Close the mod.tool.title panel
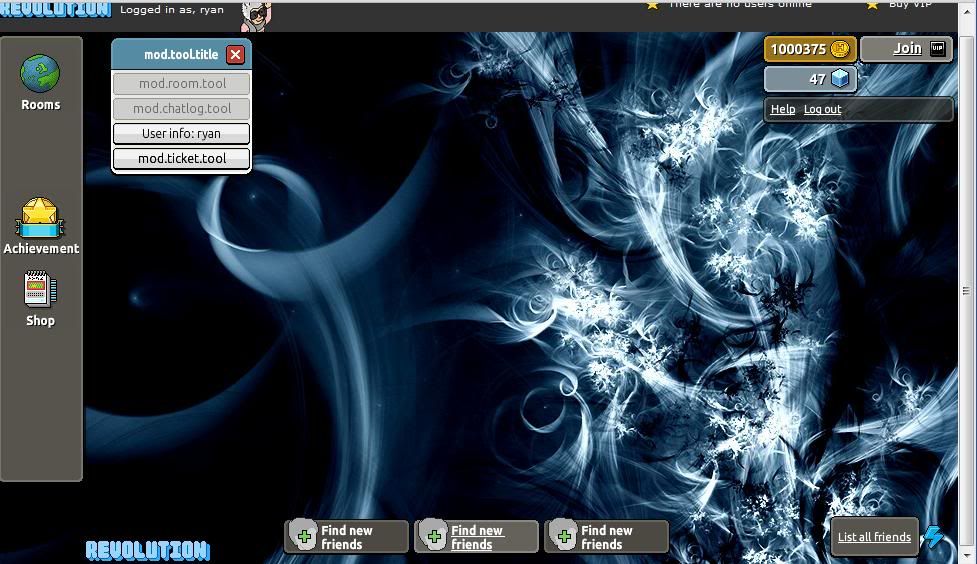Viewport: 977px width, 564px height. coord(235,55)
